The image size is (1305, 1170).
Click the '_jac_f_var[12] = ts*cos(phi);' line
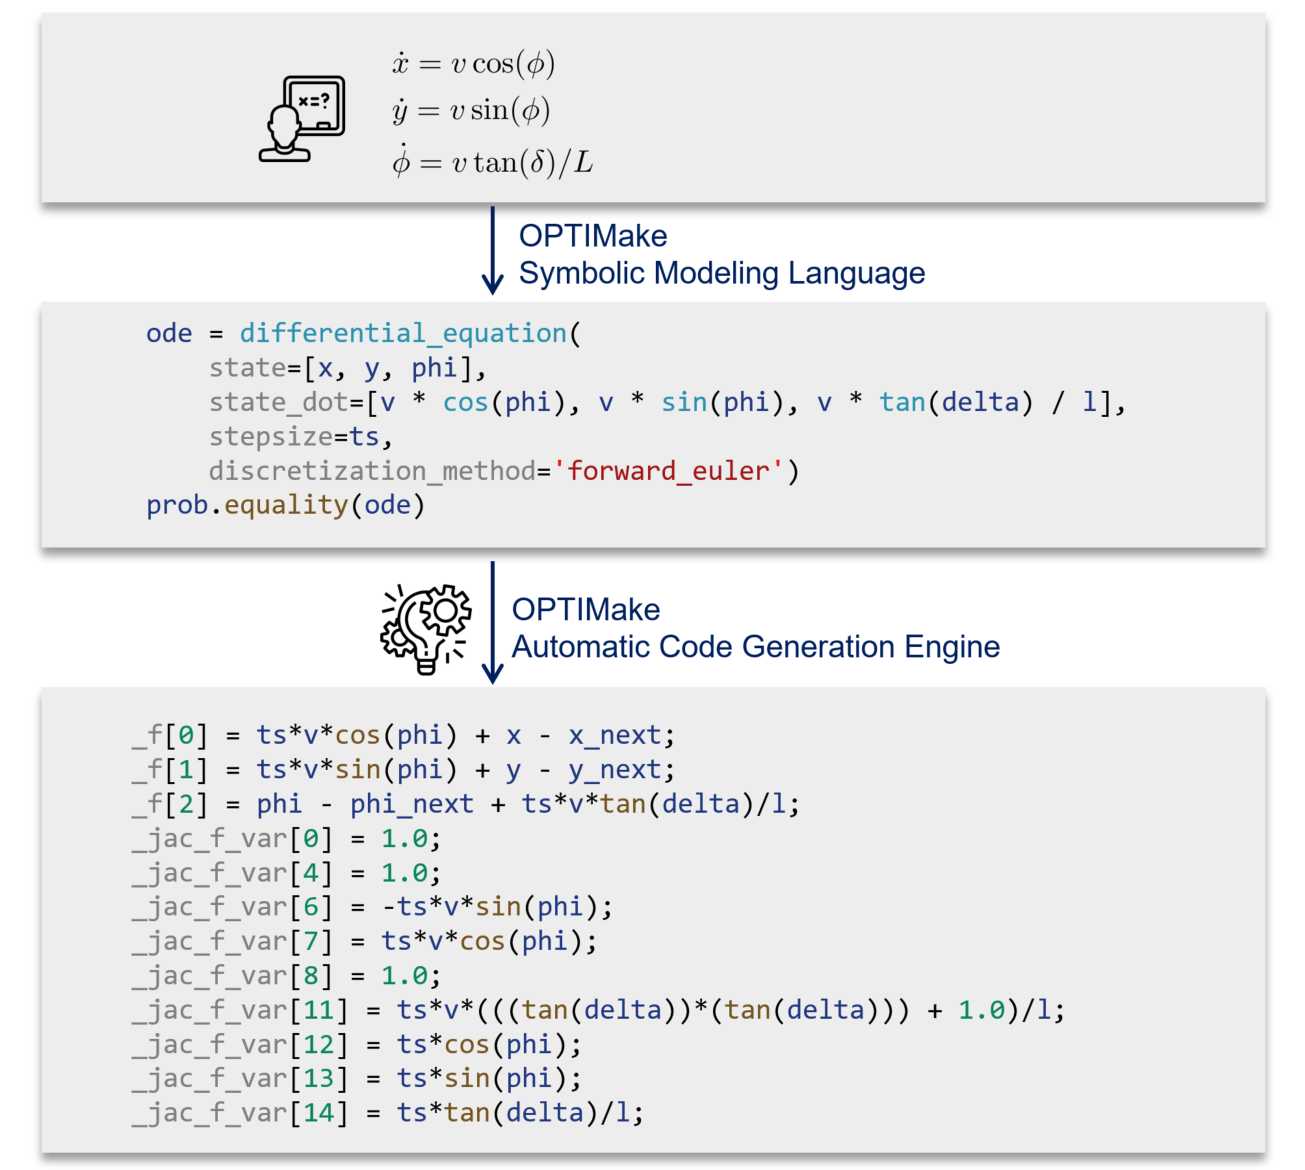tap(356, 1044)
